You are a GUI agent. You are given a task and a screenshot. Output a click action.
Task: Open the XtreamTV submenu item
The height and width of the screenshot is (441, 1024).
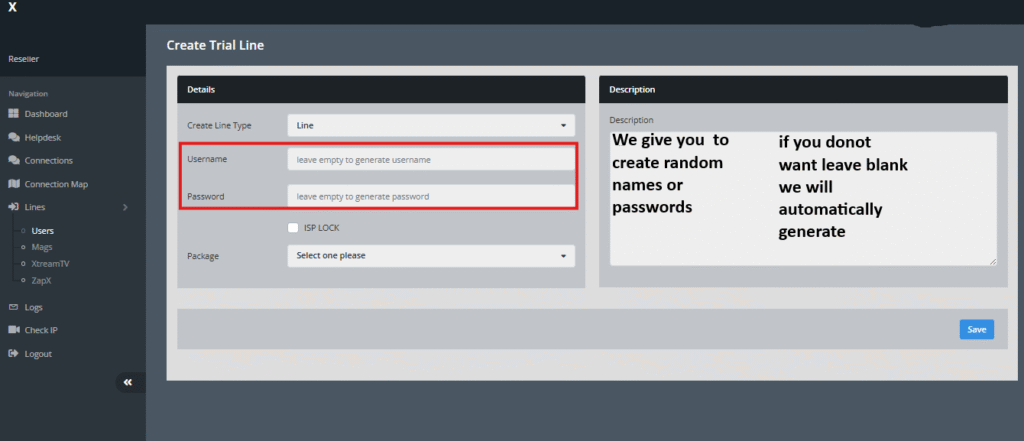[50, 263]
